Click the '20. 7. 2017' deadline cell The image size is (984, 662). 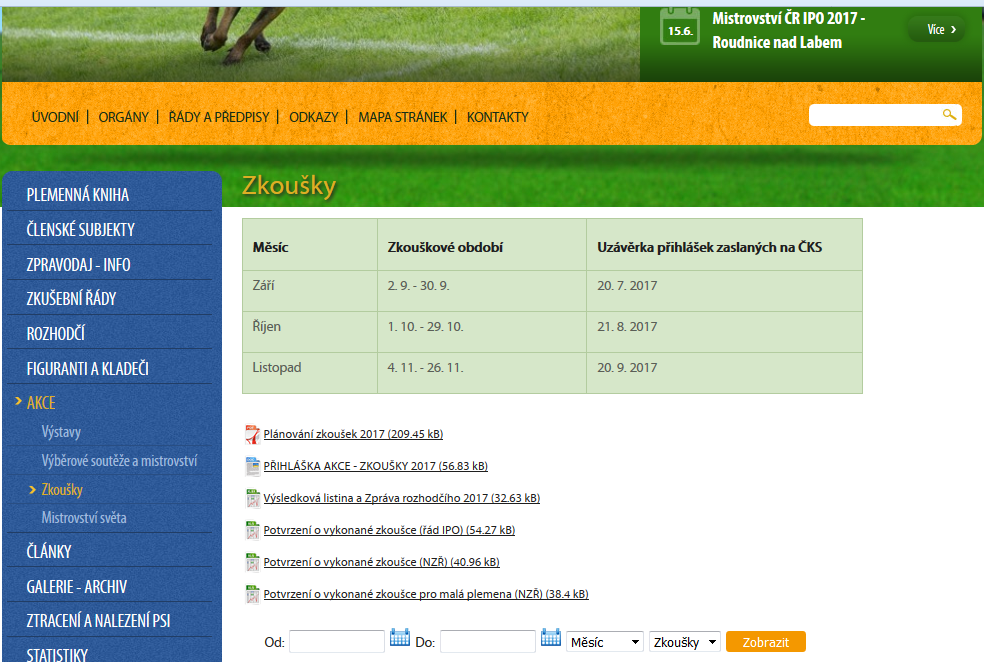tap(725, 291)
